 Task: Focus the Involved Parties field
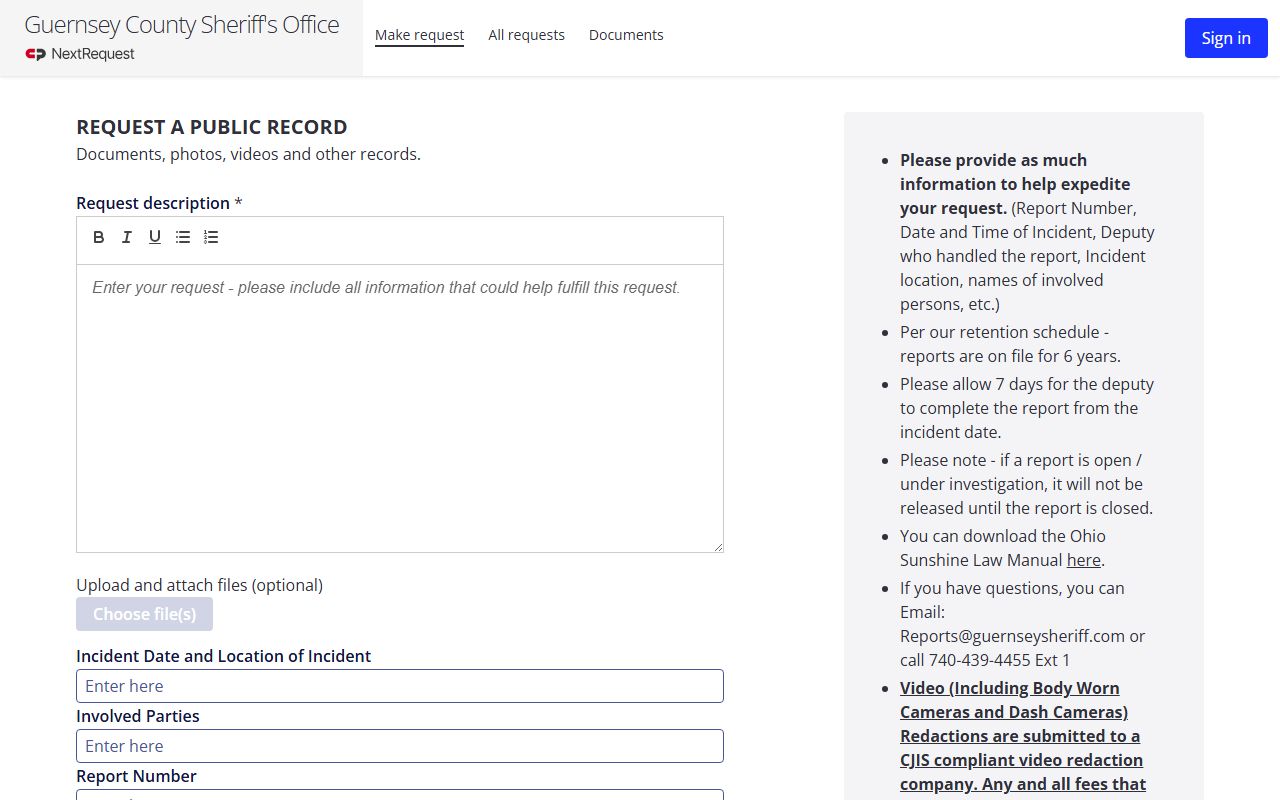pos(400,746)
